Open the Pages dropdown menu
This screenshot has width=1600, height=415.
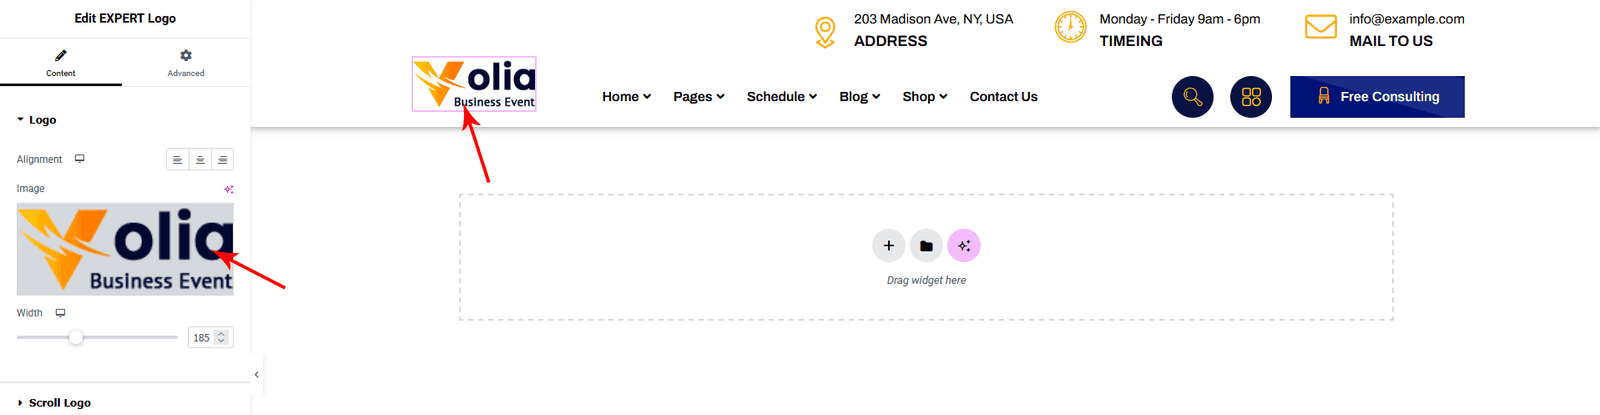tap(698, 97)
